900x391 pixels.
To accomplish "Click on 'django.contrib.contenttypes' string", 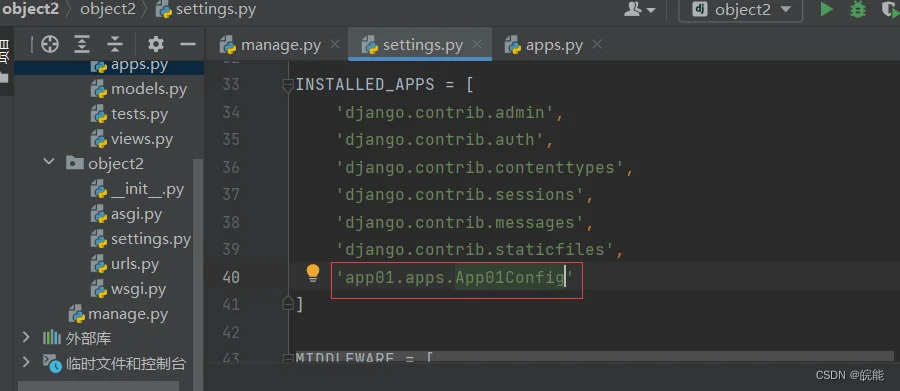I will tap(480, 168).
